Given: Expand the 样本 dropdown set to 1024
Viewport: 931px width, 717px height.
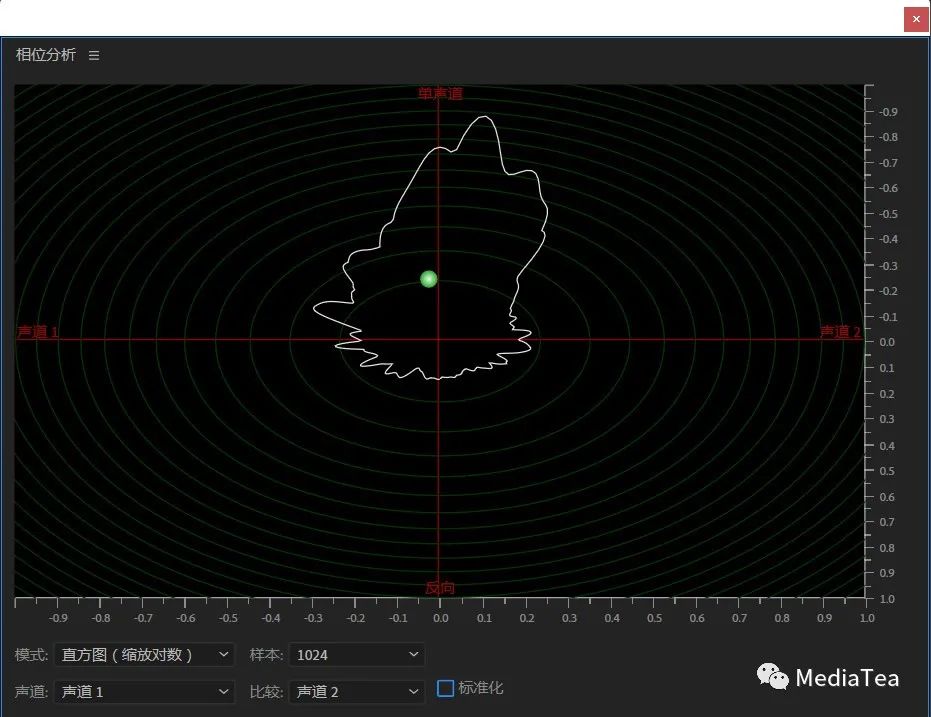Looking at the screenshot, I should tap(357, 655).
